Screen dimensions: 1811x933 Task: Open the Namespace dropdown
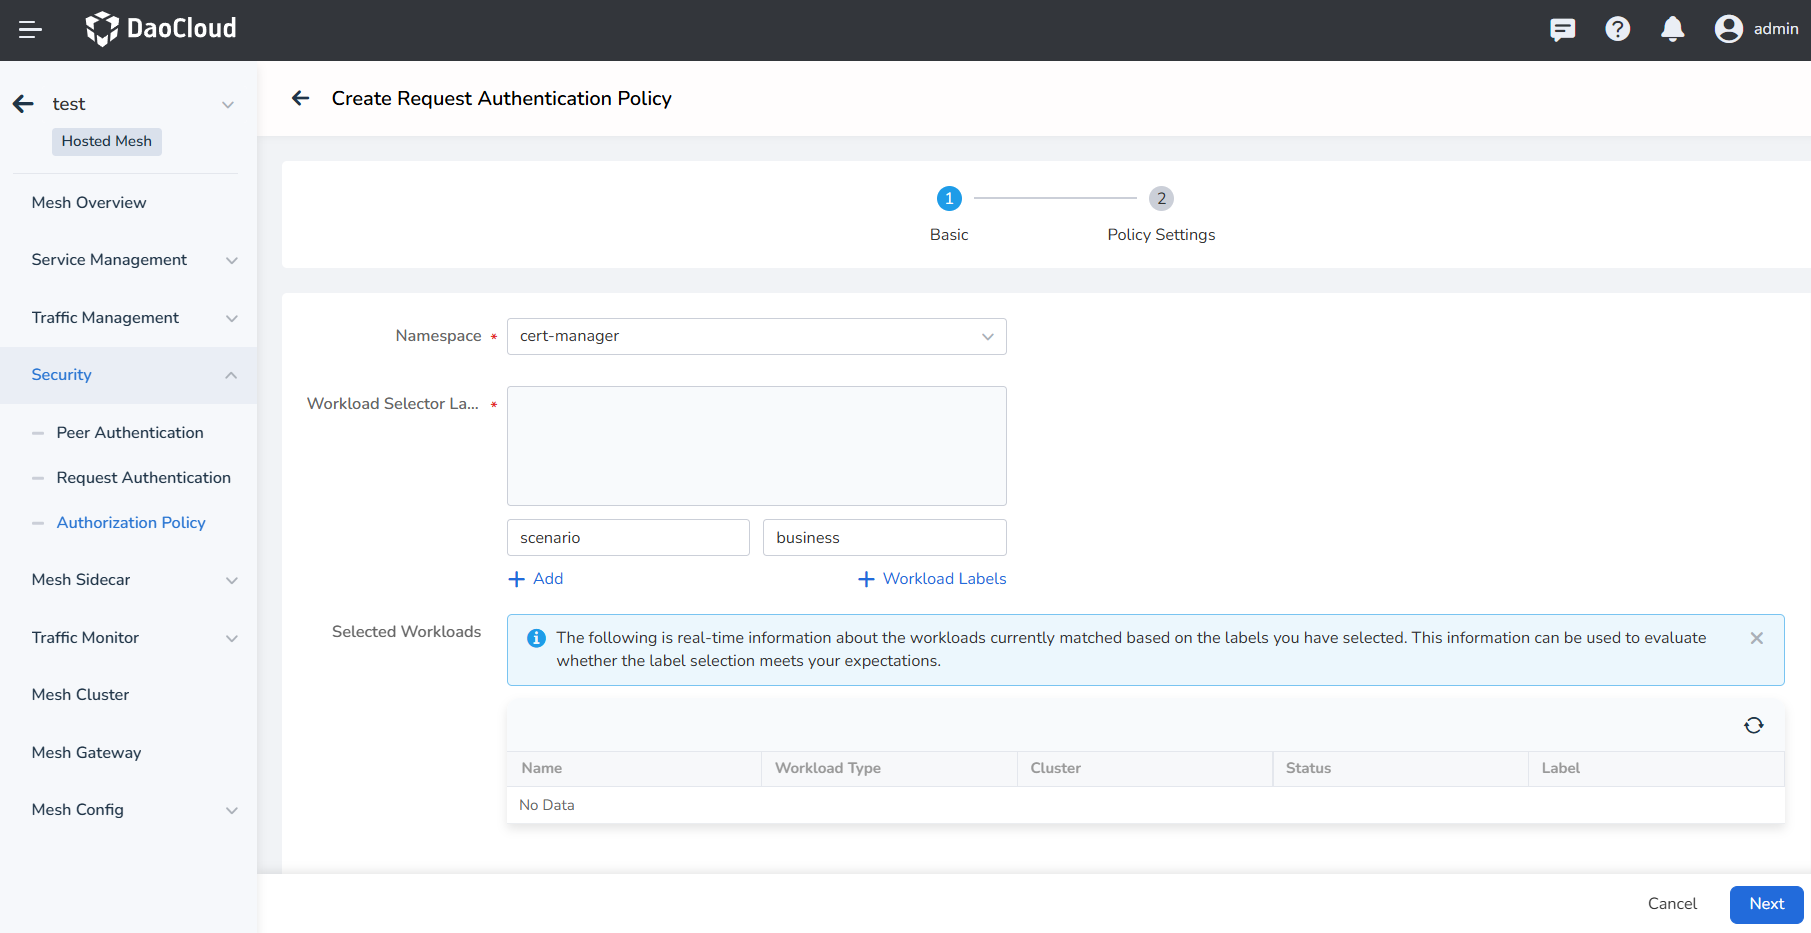pos(756,336)
